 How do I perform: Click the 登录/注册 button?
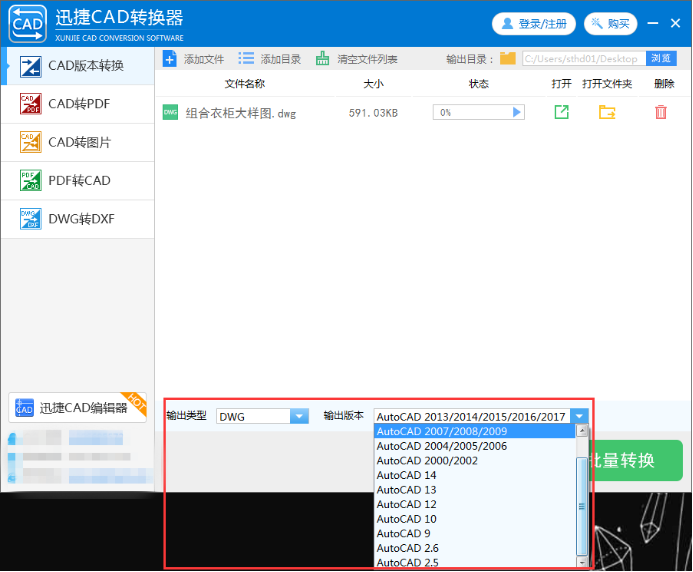(x=533, y=23)
